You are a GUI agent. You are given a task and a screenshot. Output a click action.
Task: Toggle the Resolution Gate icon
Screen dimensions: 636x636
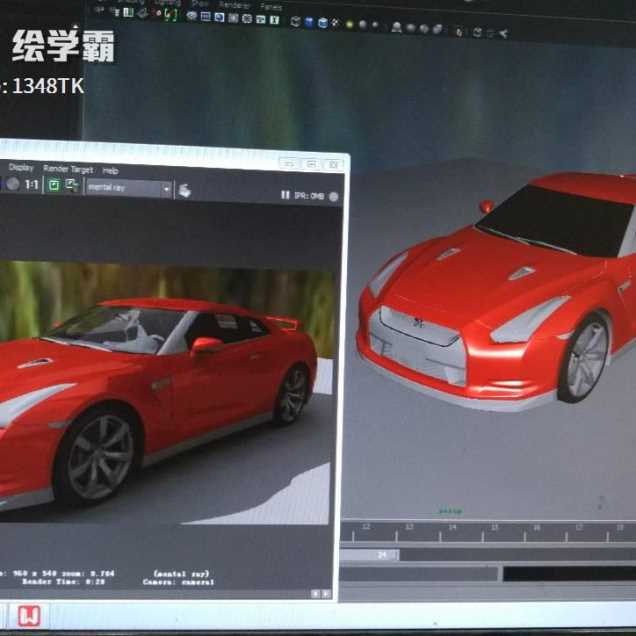(x=219, y=17)
